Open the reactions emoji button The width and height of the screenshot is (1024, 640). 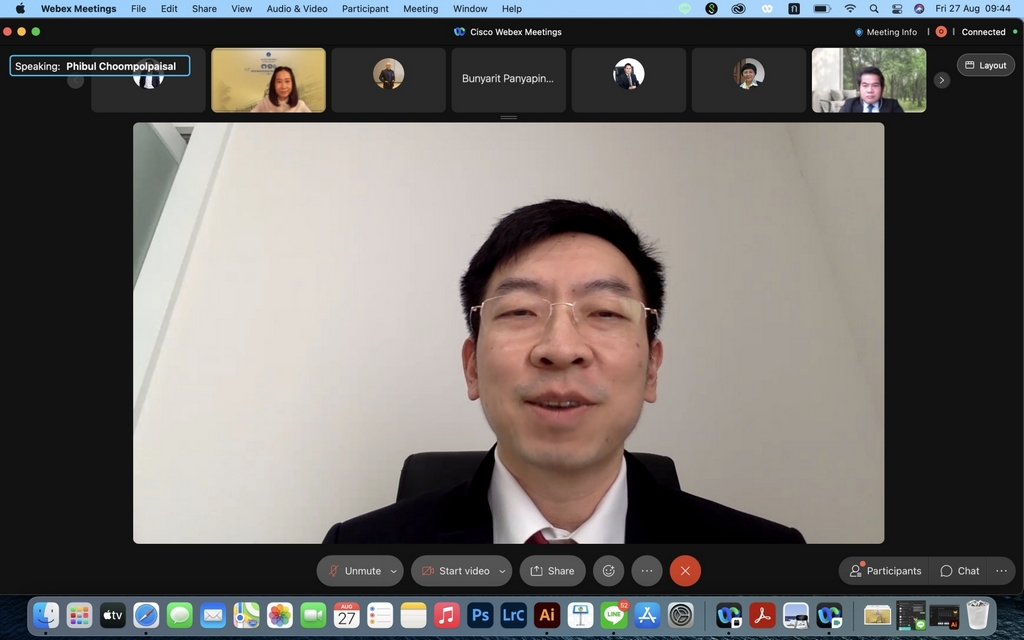(608, 571)
